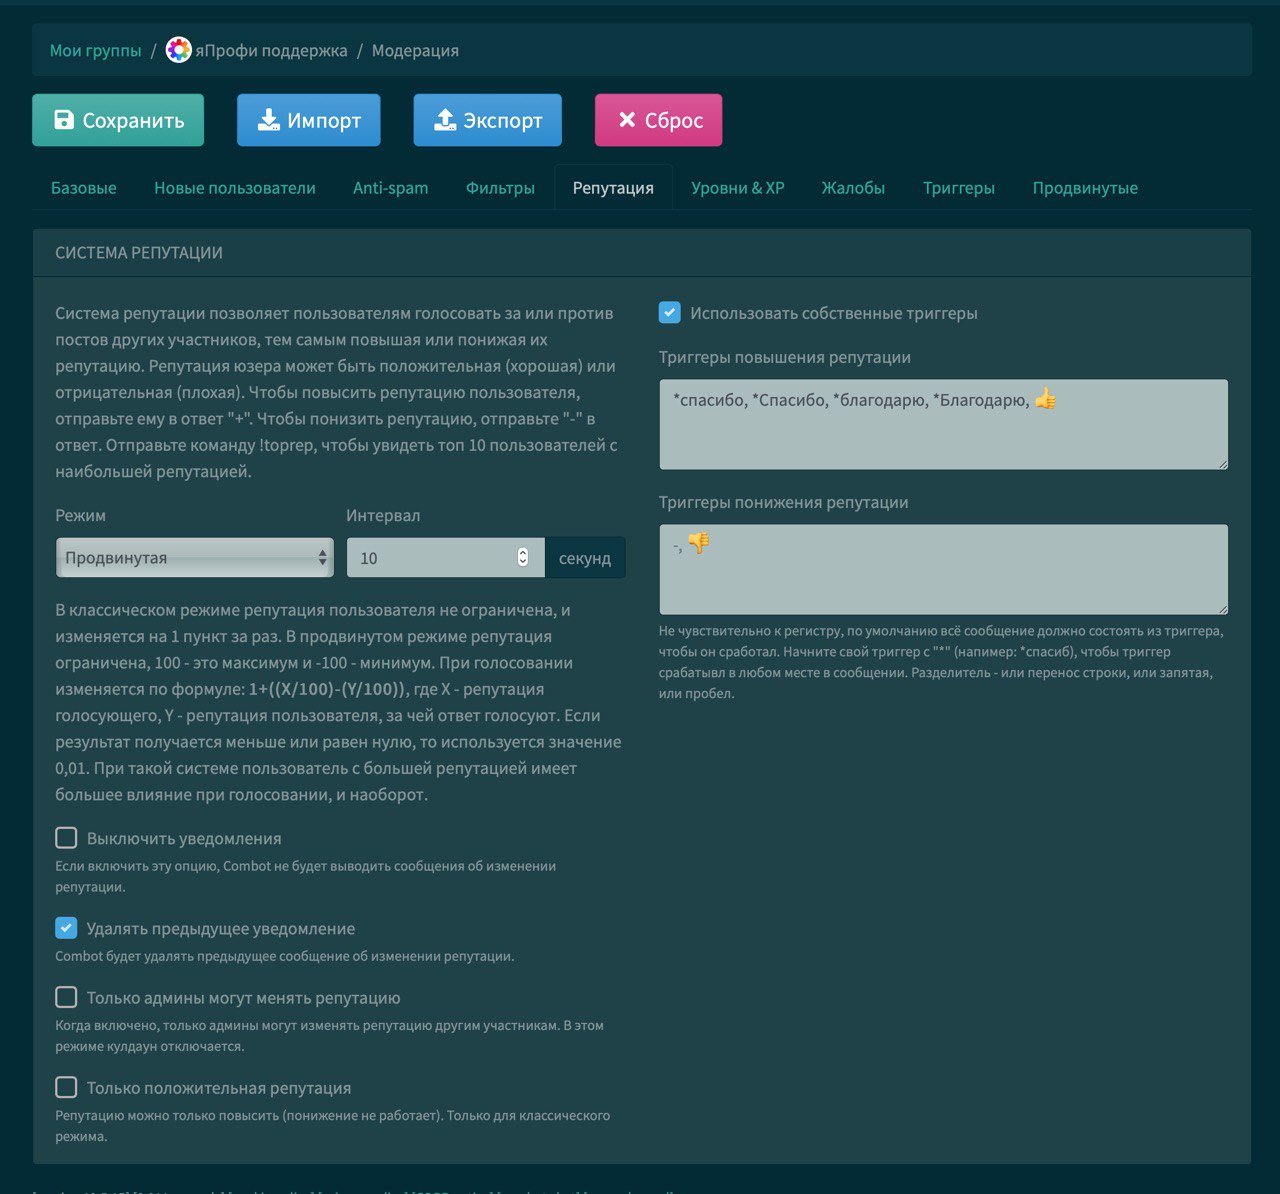Screen dimensions: 1280x1194
Task: Click the Модерация breadcrumb text
Action: (x=415, y=50)
